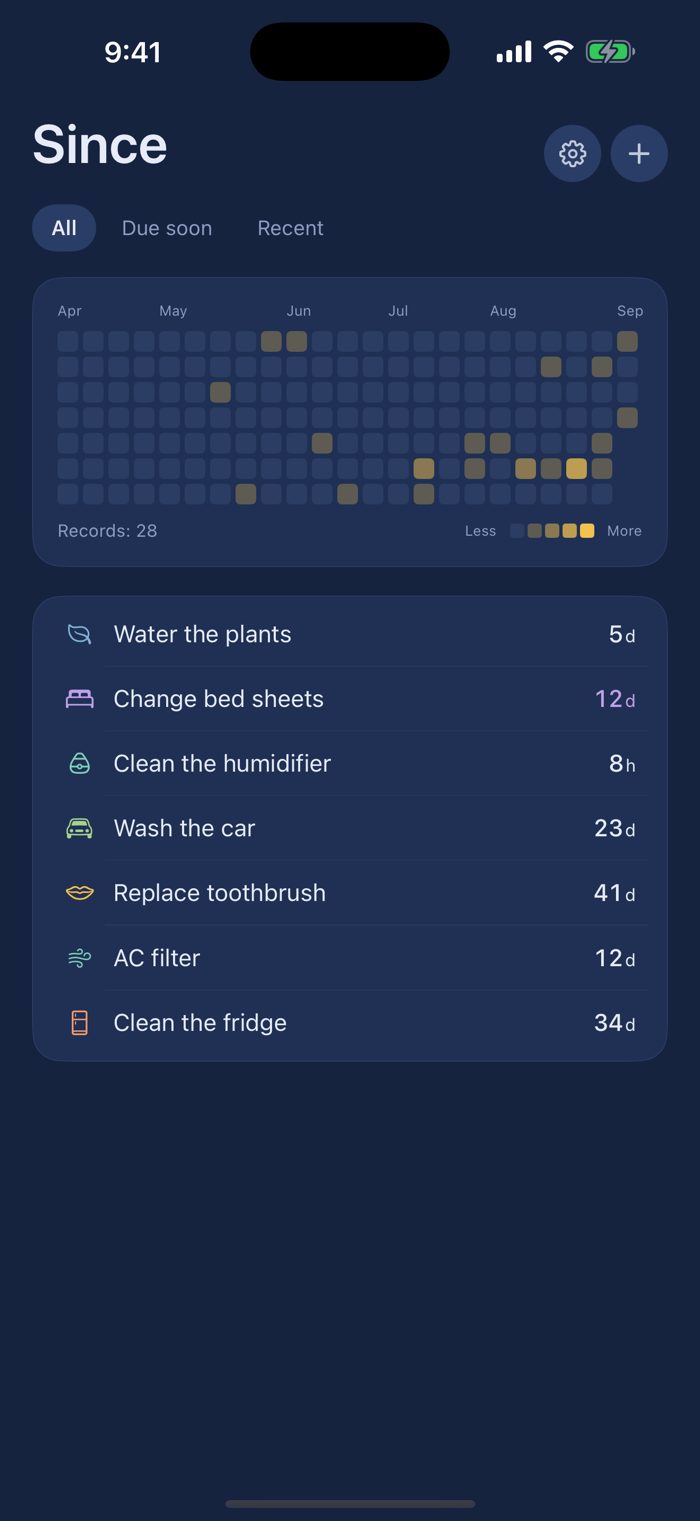Tap the 34d counter for Clean the fridge
Screen dimensions: 700x1521
[614, 1022]
